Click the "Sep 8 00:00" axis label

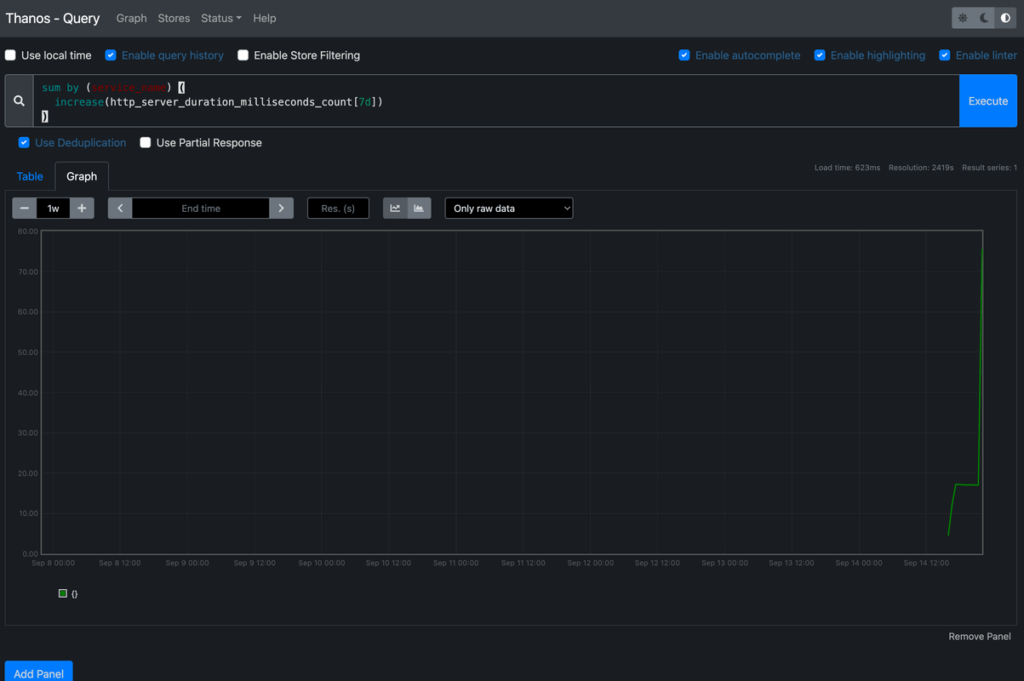(53, 563)
